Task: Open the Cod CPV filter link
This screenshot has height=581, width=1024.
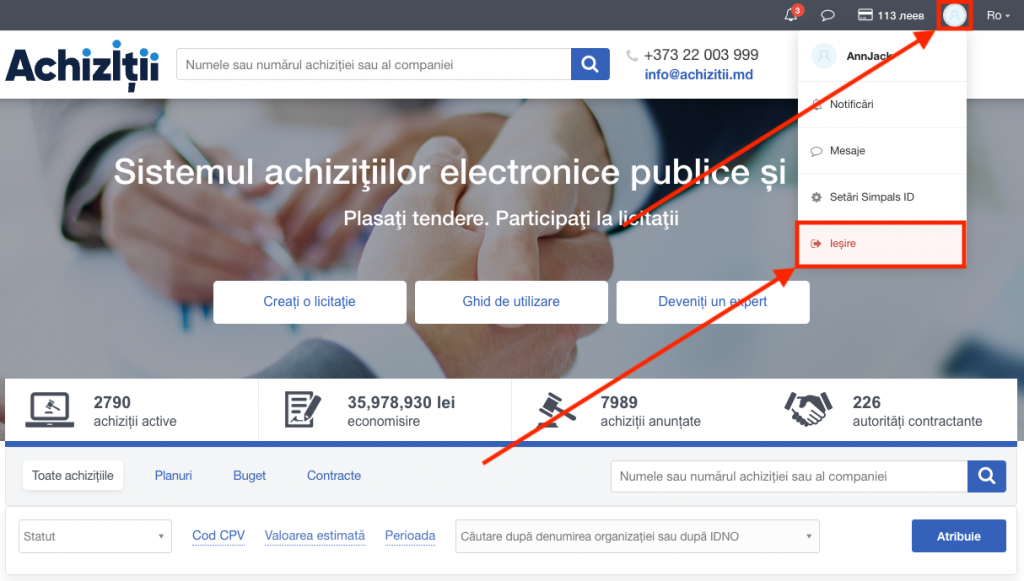Action: click(218, 536)
